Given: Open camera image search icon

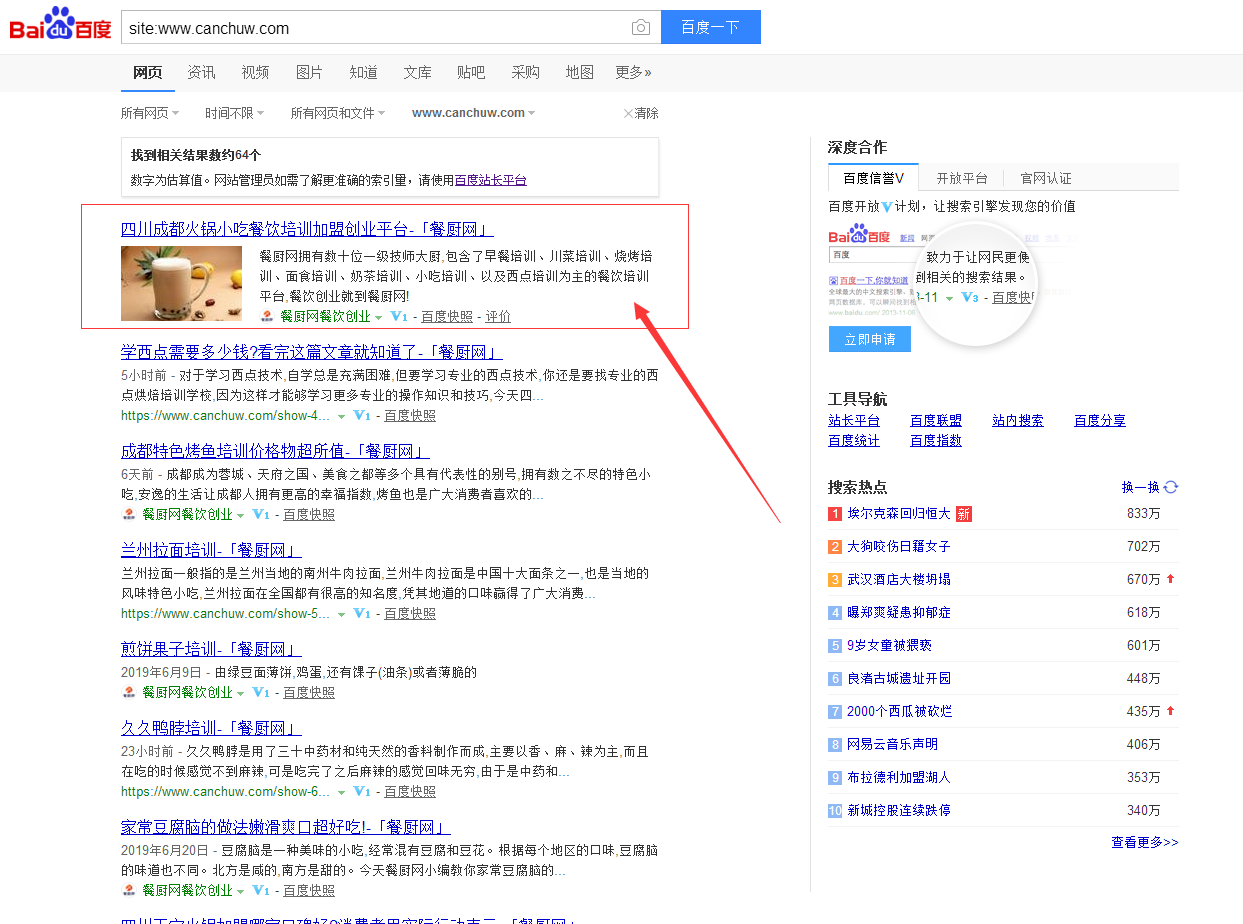Looking at the screenshot, I should [641, 28].
